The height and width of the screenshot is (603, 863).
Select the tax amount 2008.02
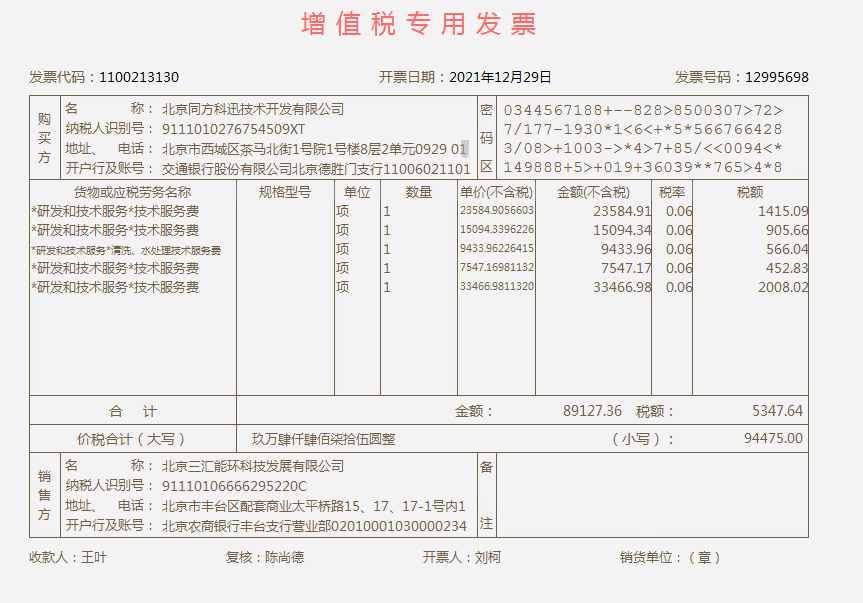pos(783,288)
